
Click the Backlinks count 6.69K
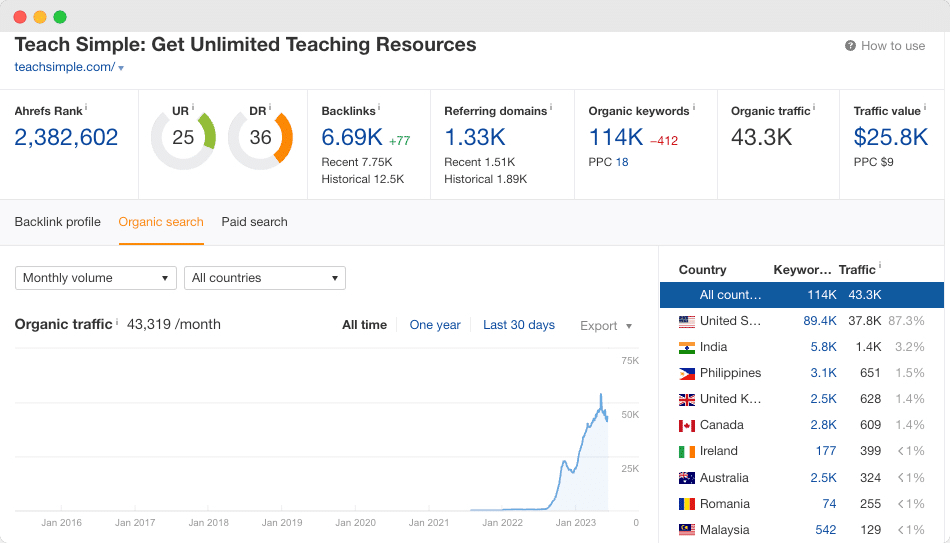pyautogui.click(x=352, y=138)
